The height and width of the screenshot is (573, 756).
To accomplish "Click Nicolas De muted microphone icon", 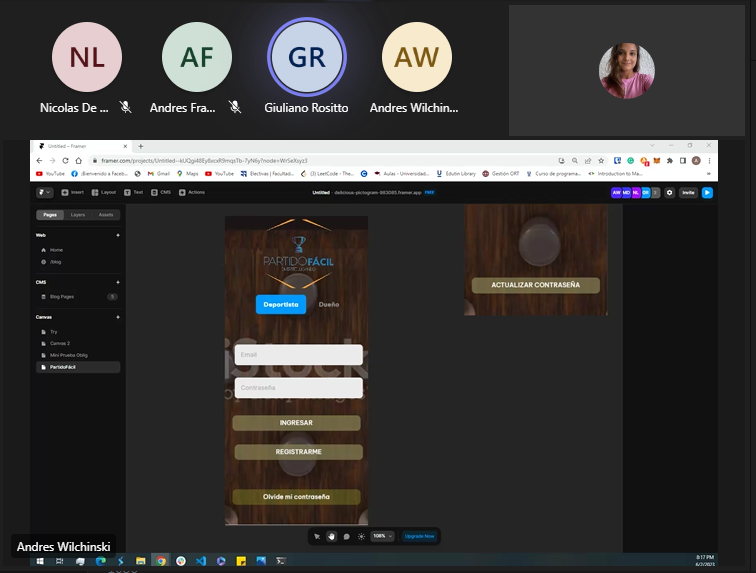I will (125, 107).
